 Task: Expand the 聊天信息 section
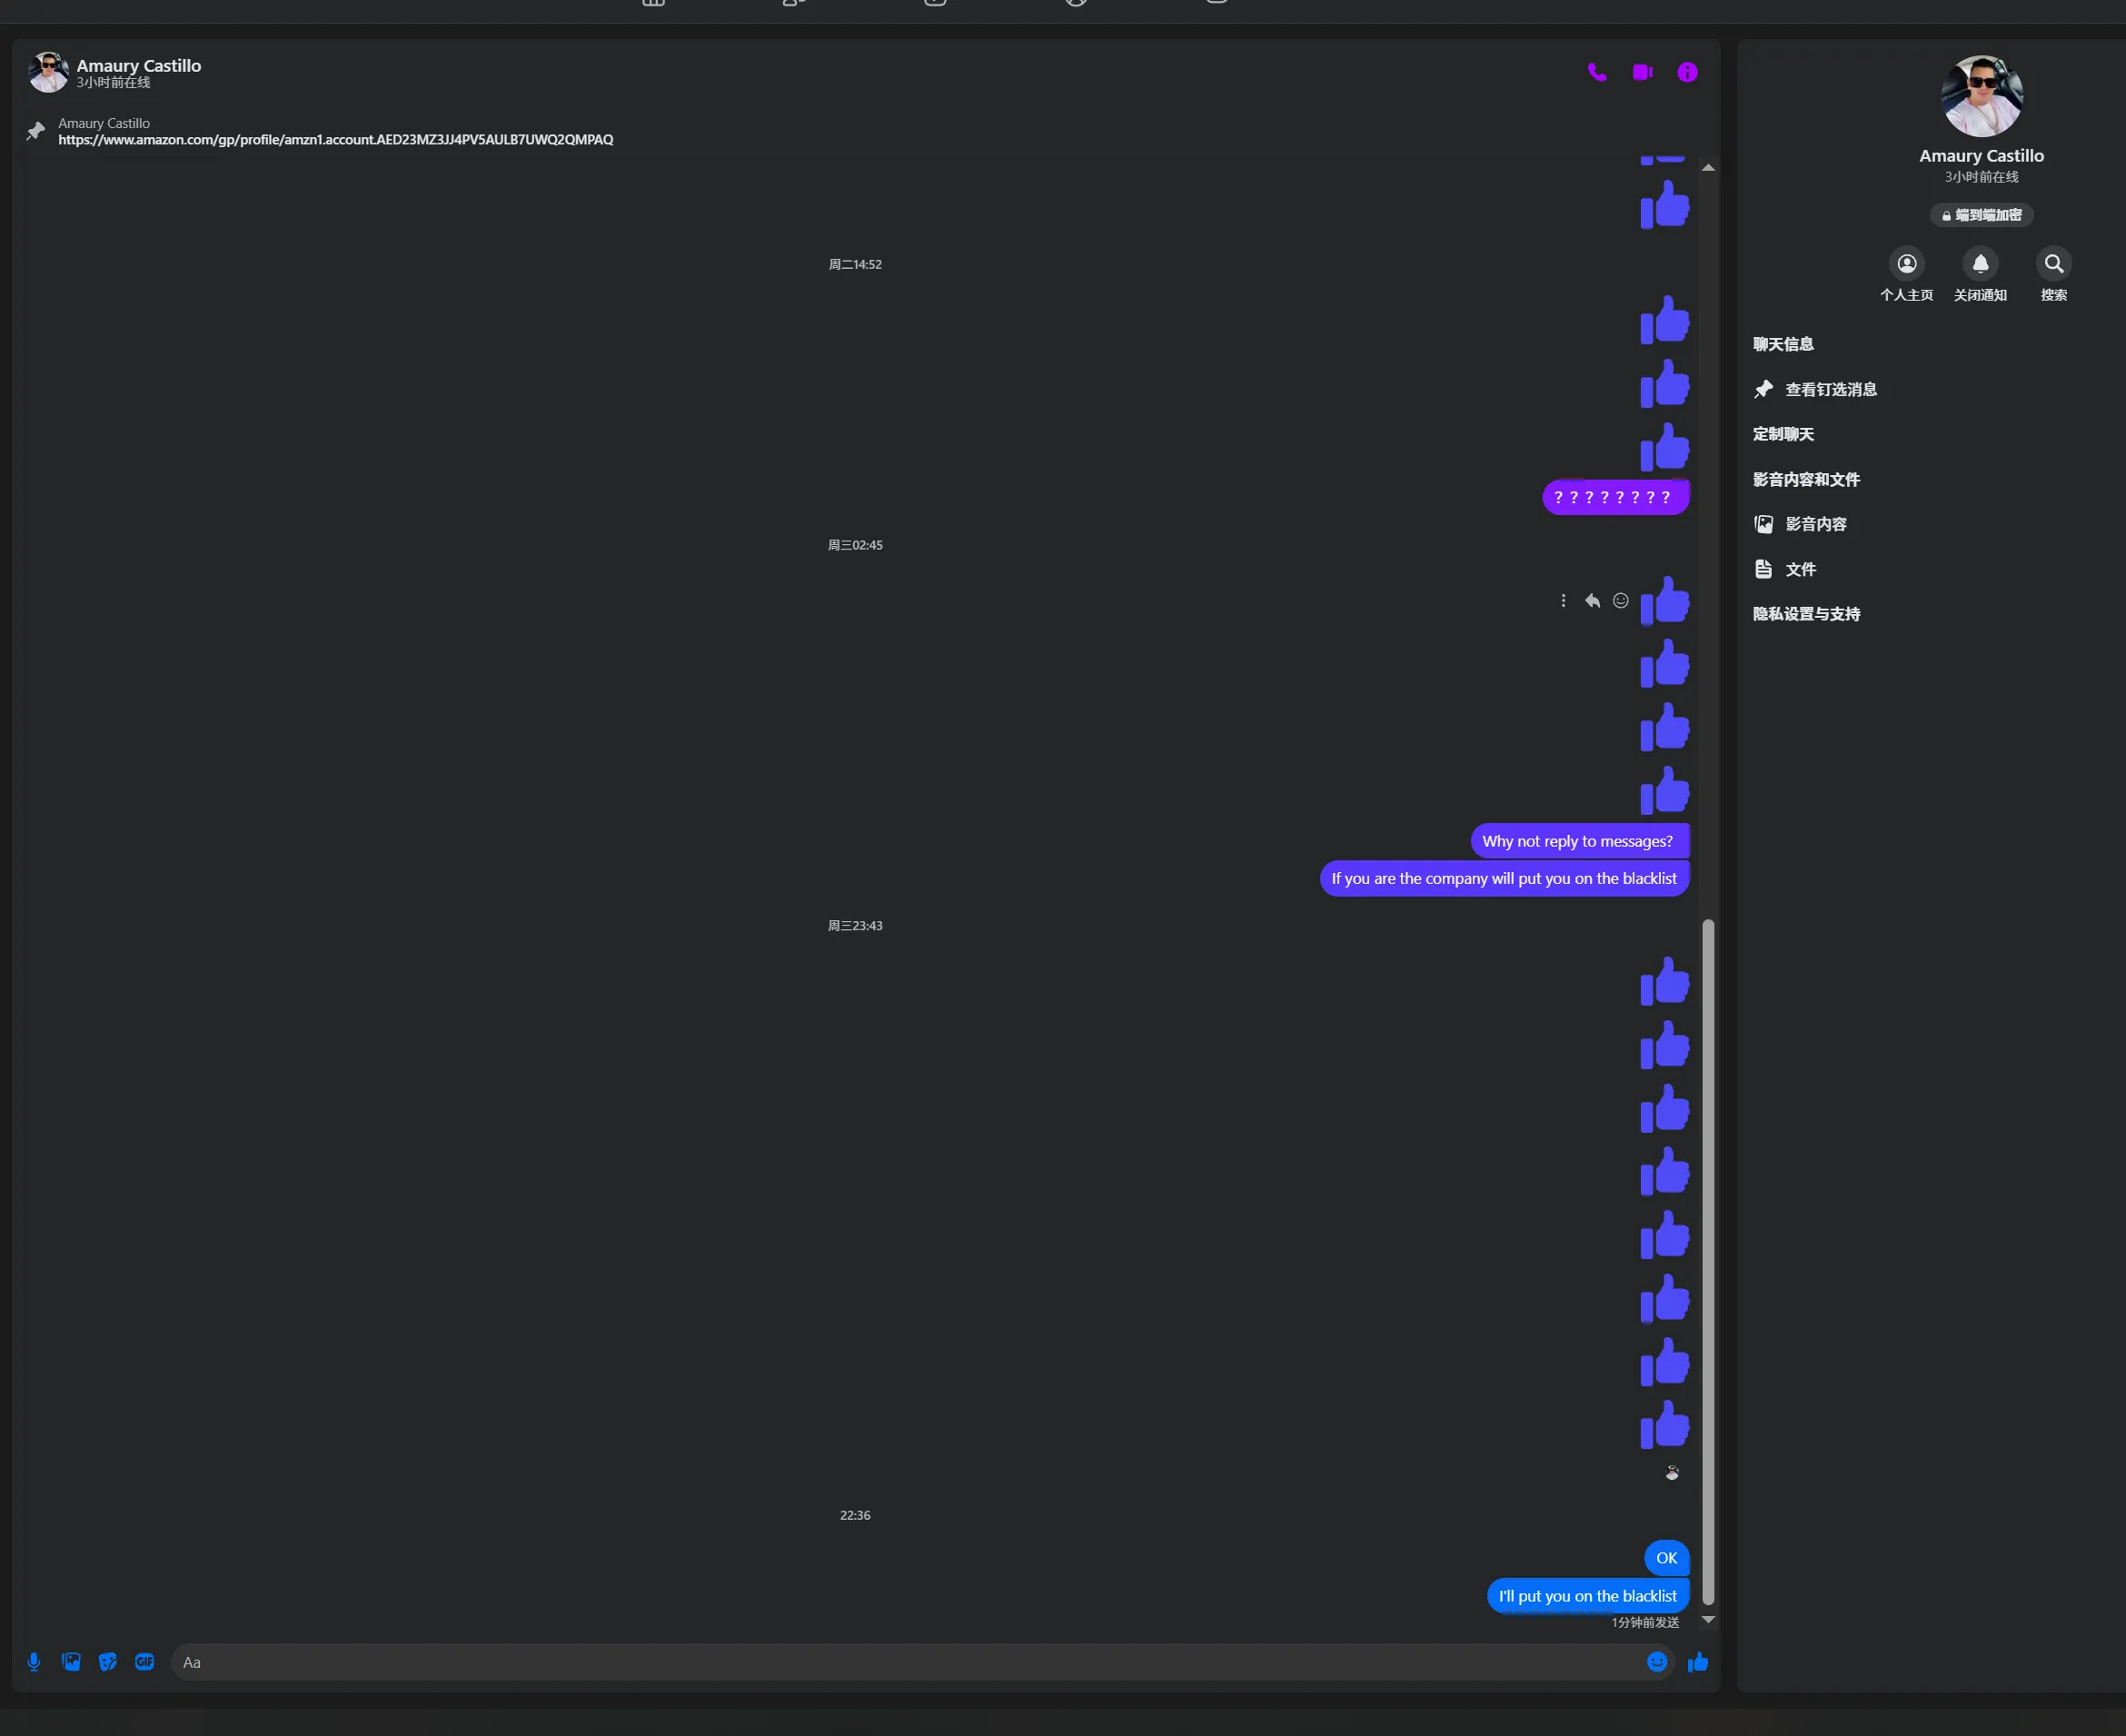[1783, 344]
